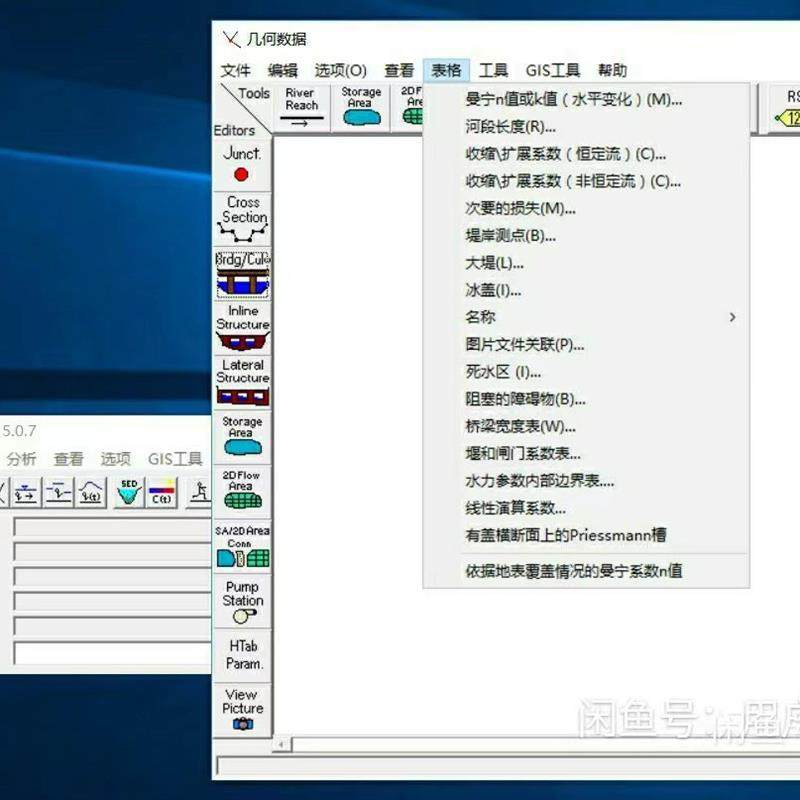The height and width of the screenshot is (800, 800).
Task: Open GIS工具 menu in HEC-RAS window
Action: 175,459
